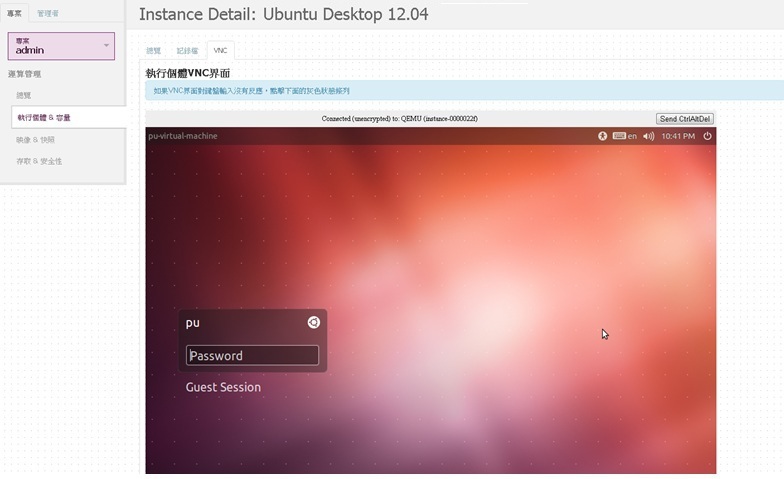Switch to the 記錄檔 log tab
784x479 pixels.
[x=187, y=51]
